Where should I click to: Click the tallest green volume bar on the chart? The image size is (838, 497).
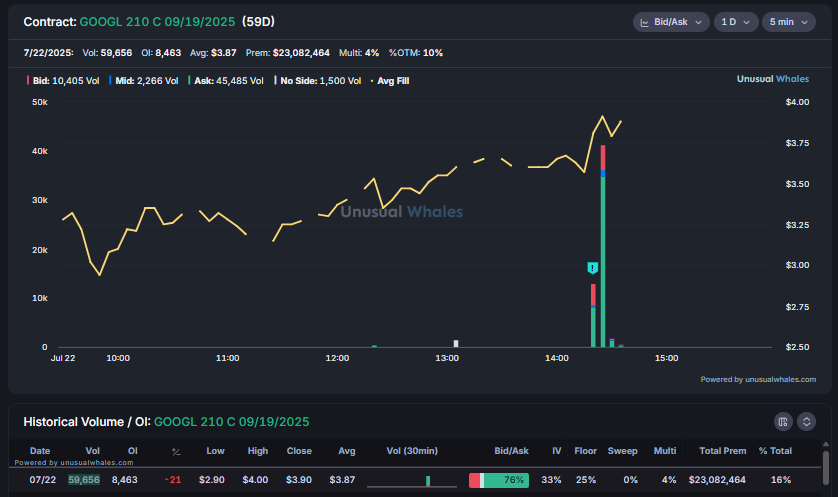603,262
